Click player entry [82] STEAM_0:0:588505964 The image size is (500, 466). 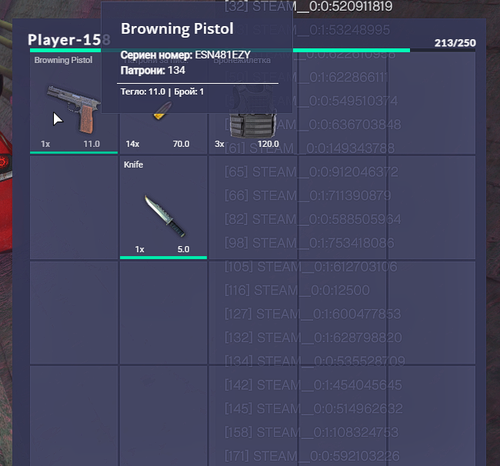[313, 219]
